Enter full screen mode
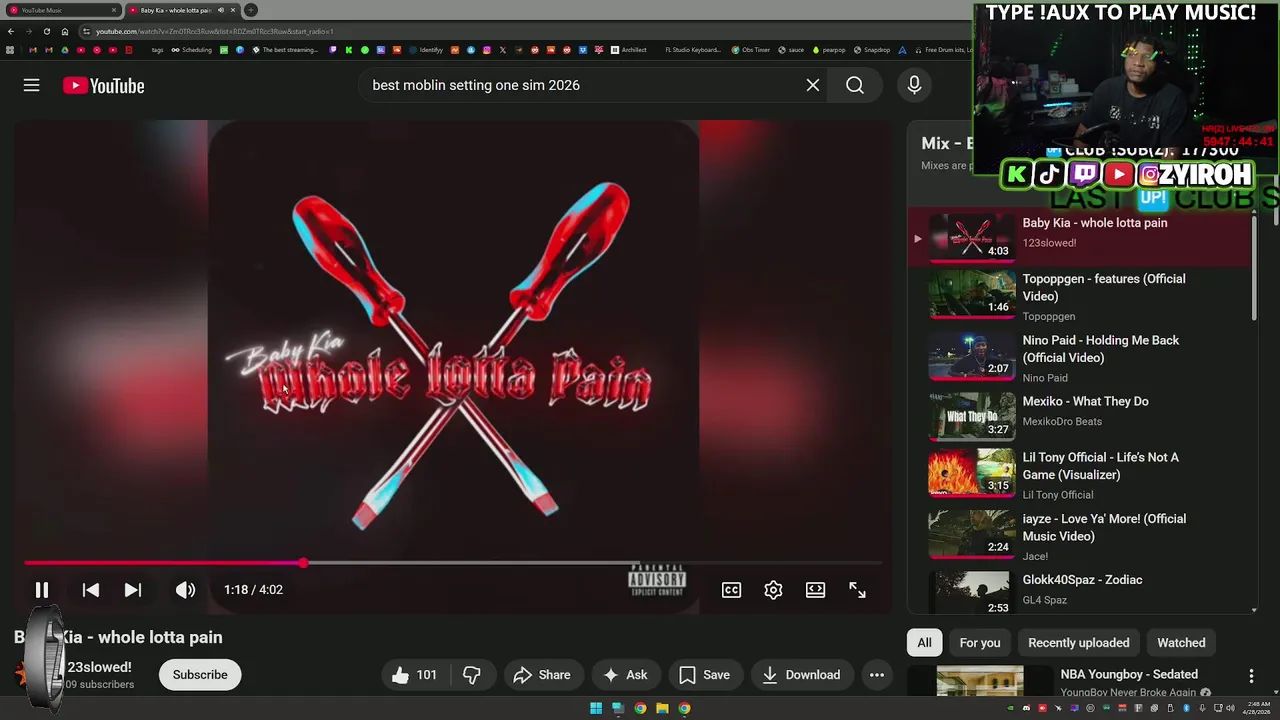This screenshot has width=1280, height=720. pos(857,590)
